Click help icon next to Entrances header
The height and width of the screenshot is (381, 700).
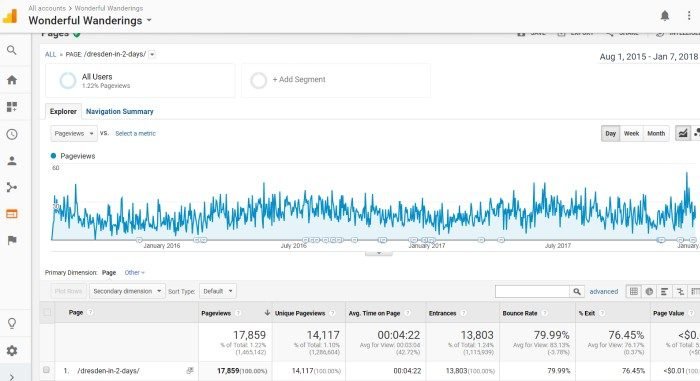click(x=463, y=313)
